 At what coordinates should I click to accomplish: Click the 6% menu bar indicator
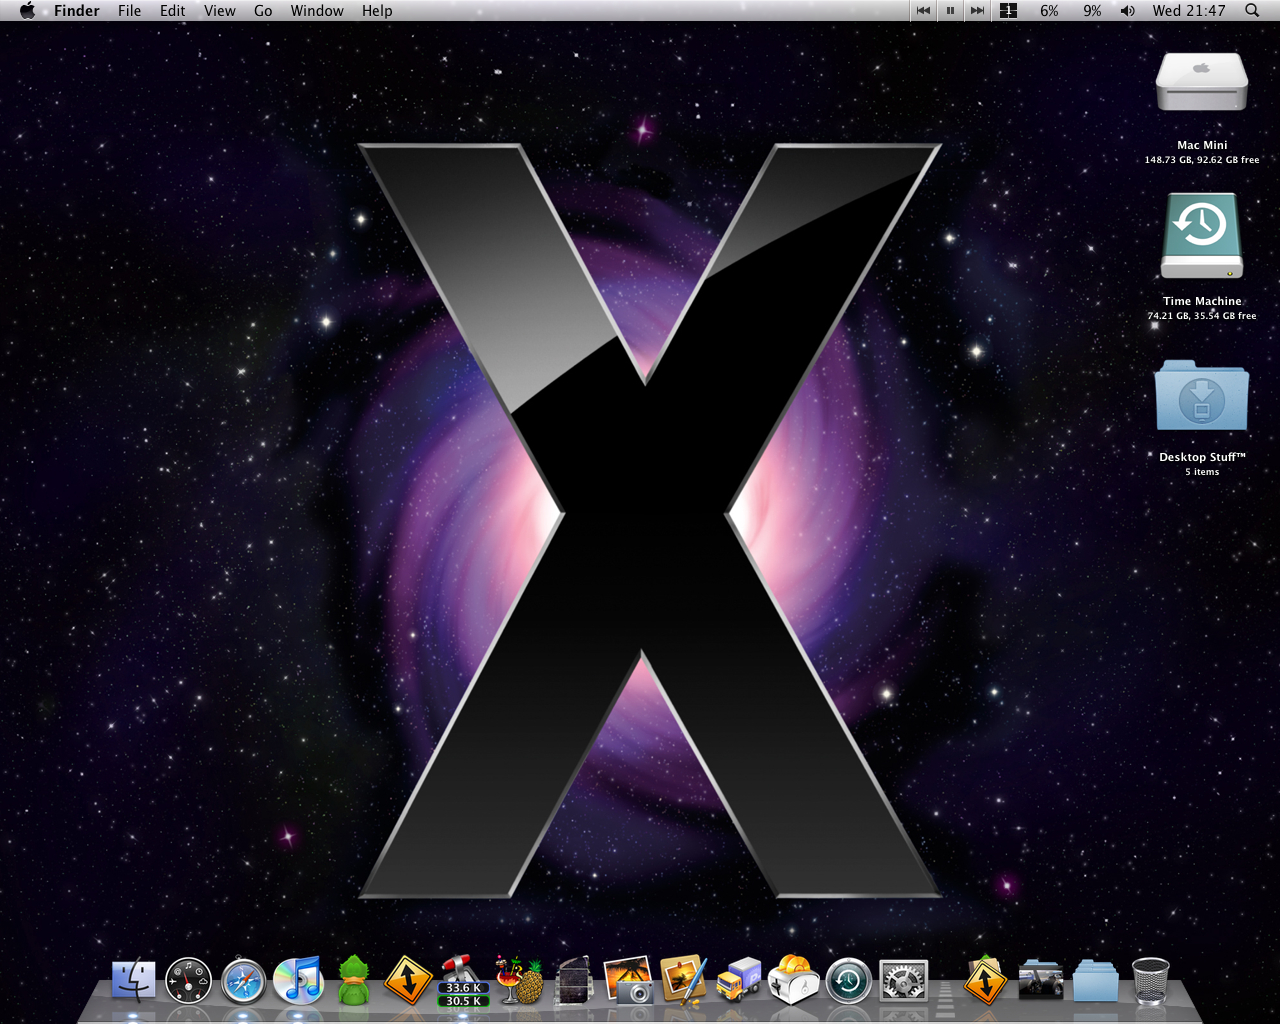(x=1049, y=11)
